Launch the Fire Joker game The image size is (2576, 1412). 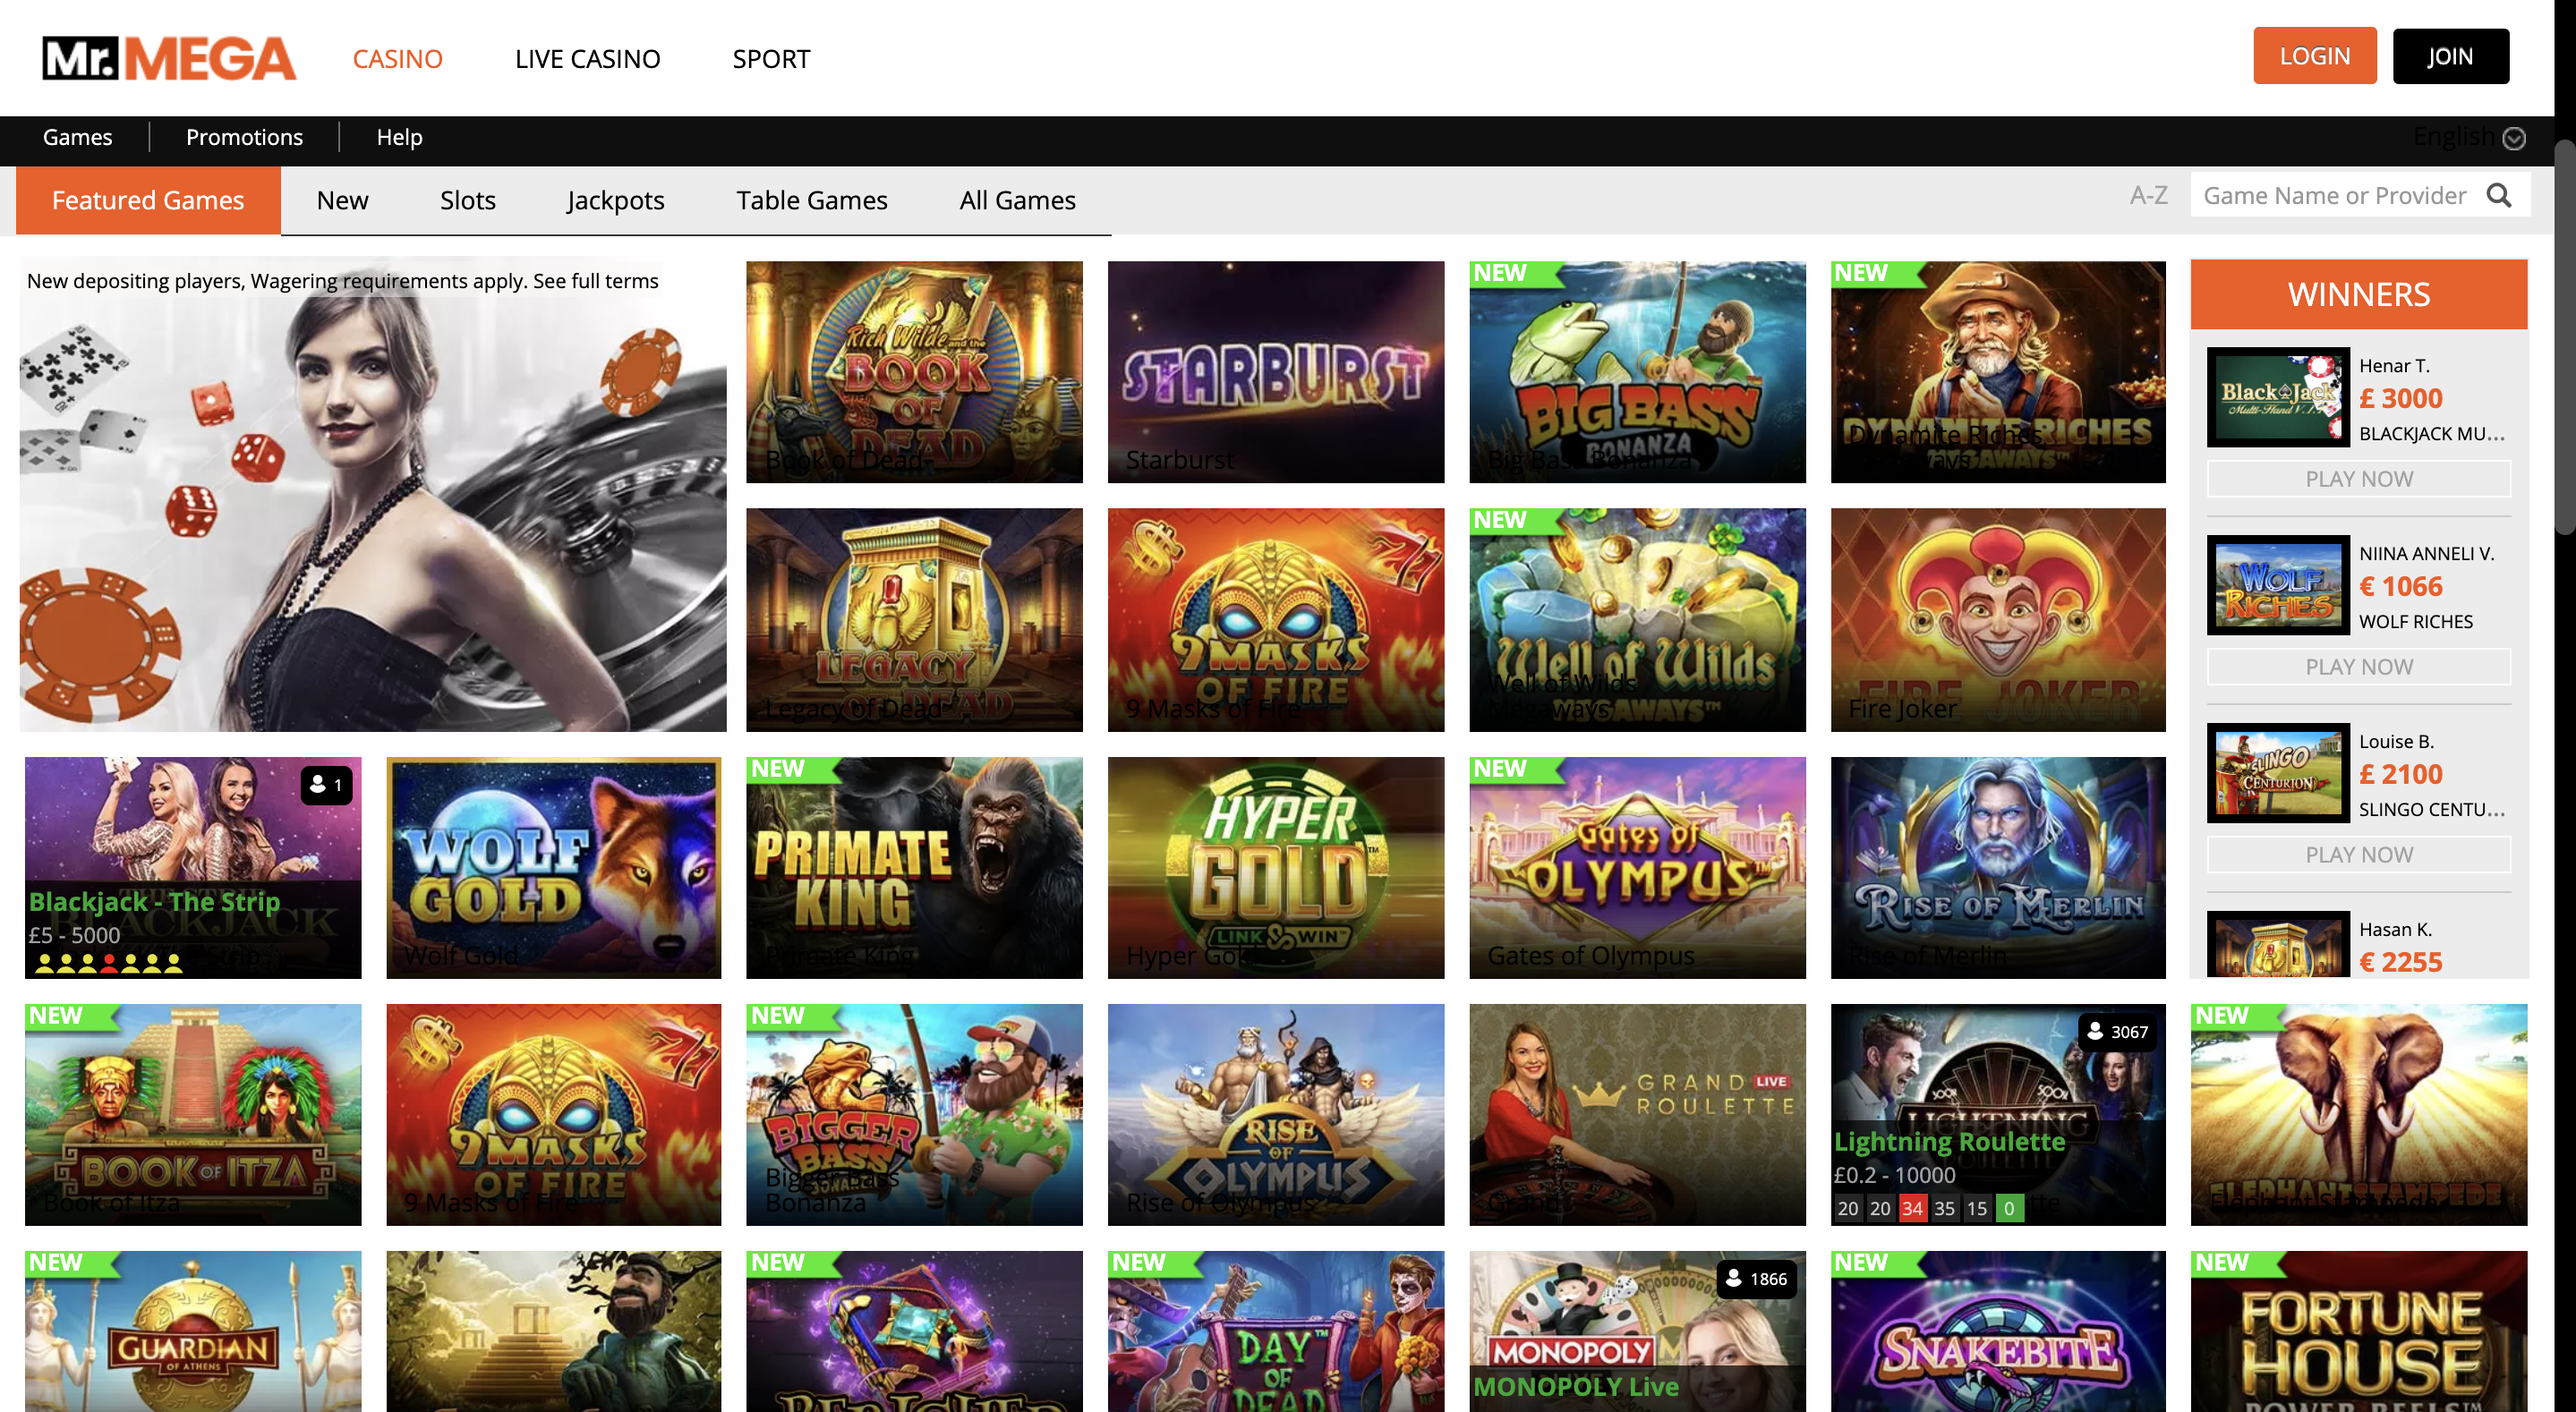tap(1998, 619)
